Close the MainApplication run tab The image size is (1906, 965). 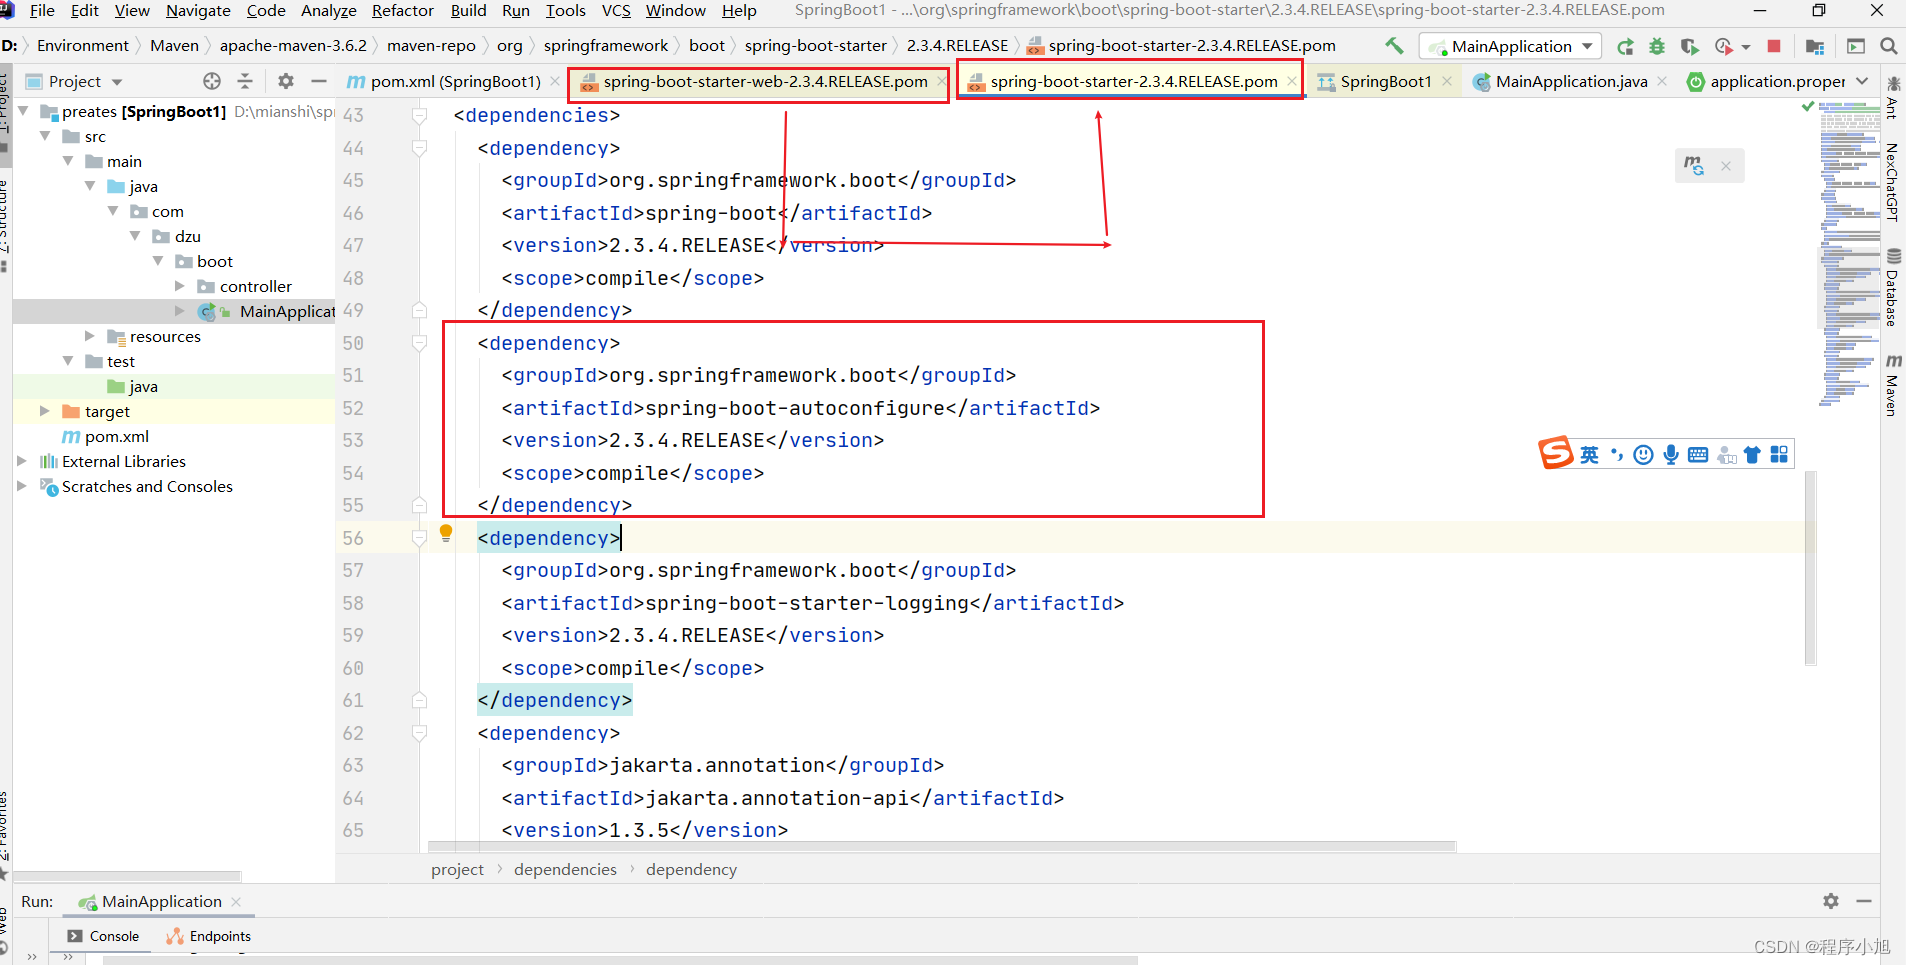pos(236,902)
